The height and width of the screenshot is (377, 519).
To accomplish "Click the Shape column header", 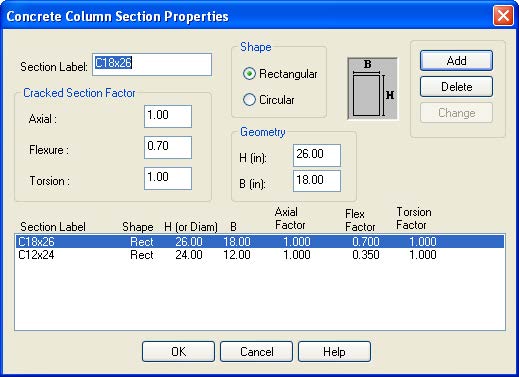I will click(138, 227).
